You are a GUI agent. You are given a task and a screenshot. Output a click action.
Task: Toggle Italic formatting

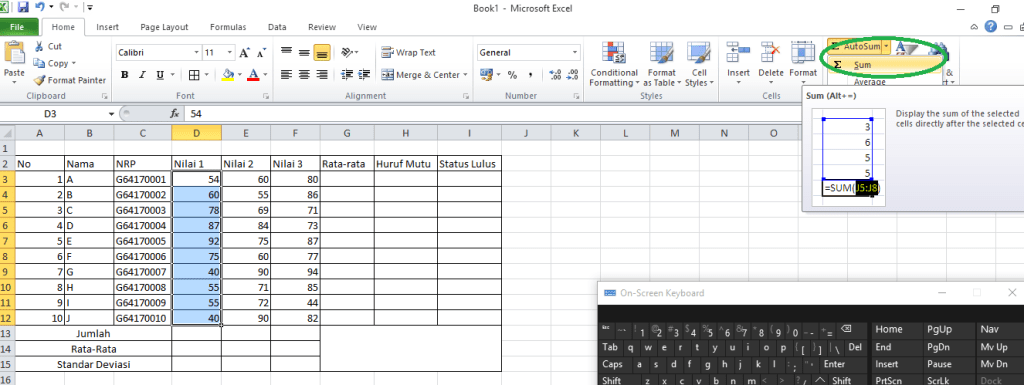[142, 75]
